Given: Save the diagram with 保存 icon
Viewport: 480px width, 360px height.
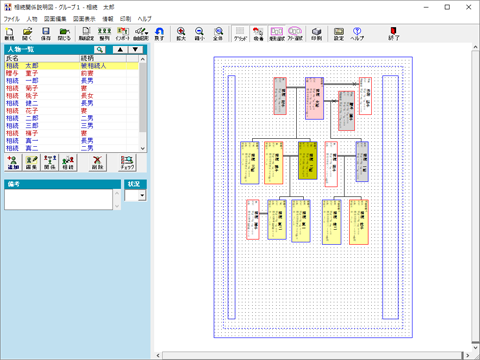Looking at the screenshot, I should (46, 34).
